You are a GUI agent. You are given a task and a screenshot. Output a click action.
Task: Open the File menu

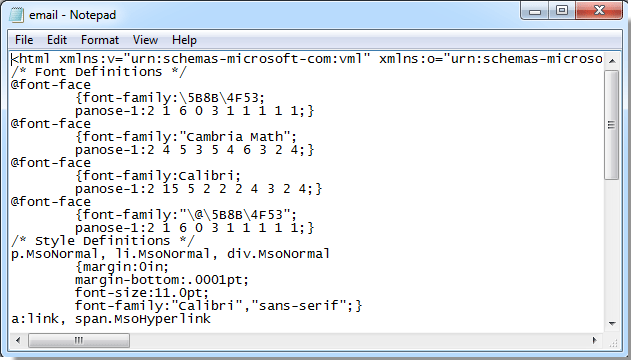24,40
